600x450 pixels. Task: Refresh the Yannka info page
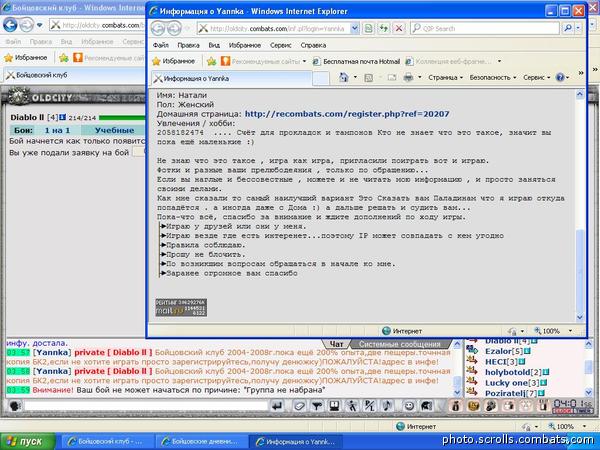coord(383,28)
